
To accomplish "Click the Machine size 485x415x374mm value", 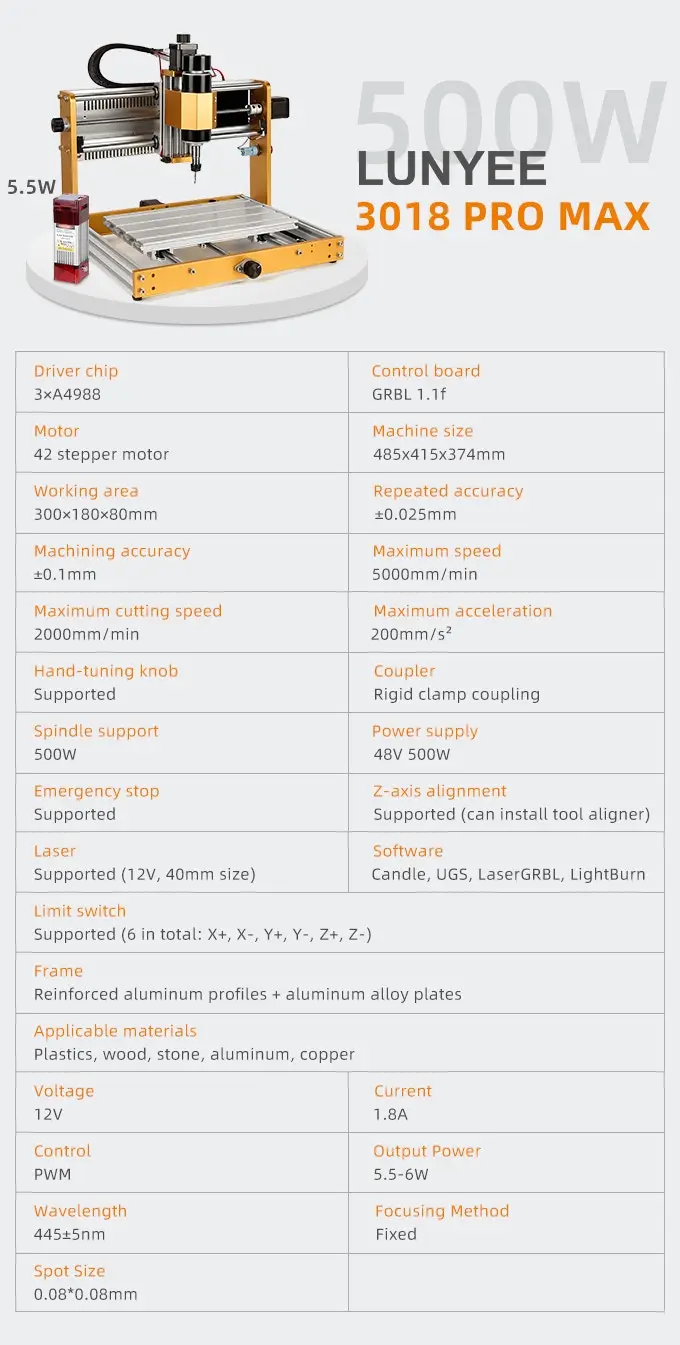I will (x=439, y=454).
